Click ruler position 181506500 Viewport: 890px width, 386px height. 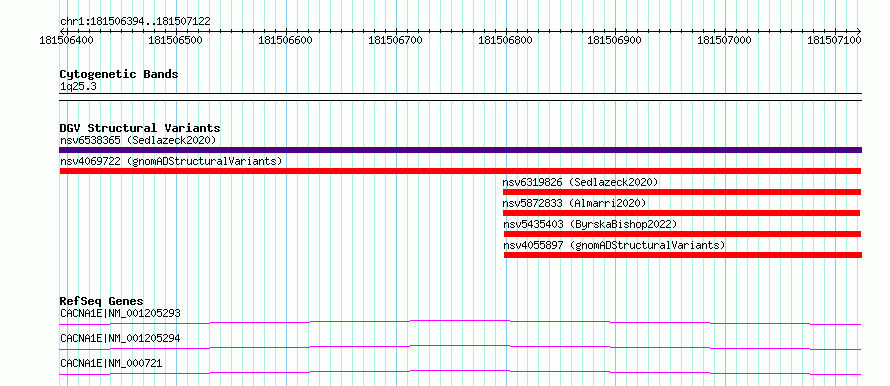pyautogui.click(x=176, y=40)
